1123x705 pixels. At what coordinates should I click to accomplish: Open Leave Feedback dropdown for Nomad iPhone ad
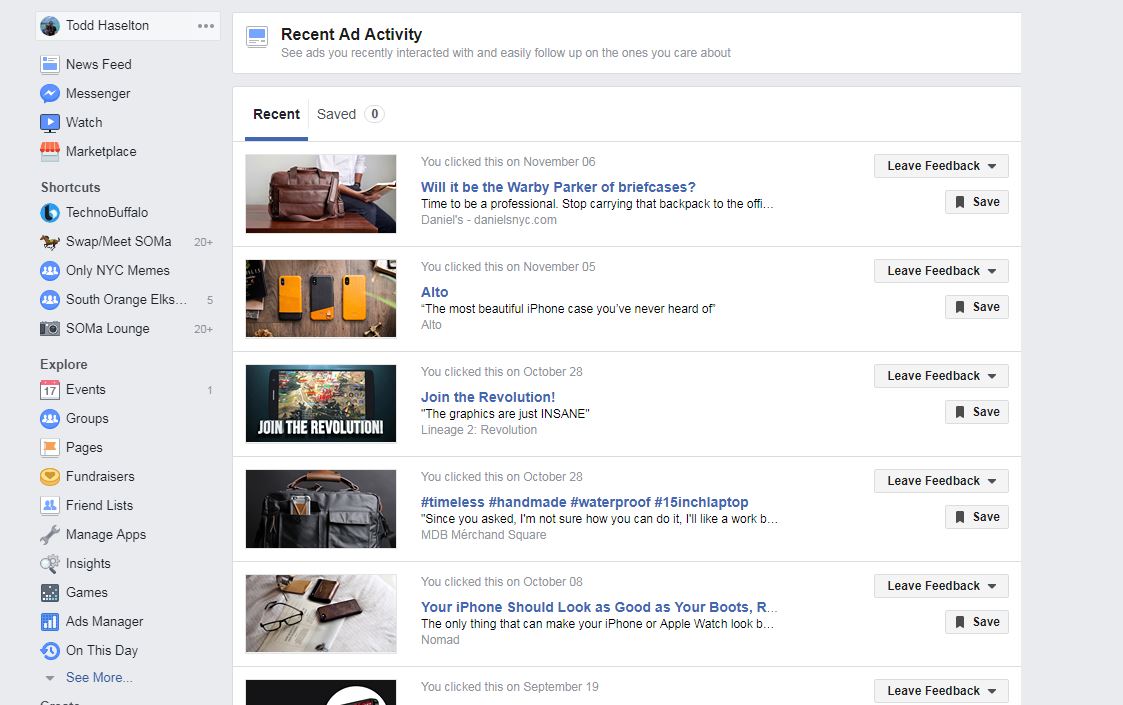point(941,585)
